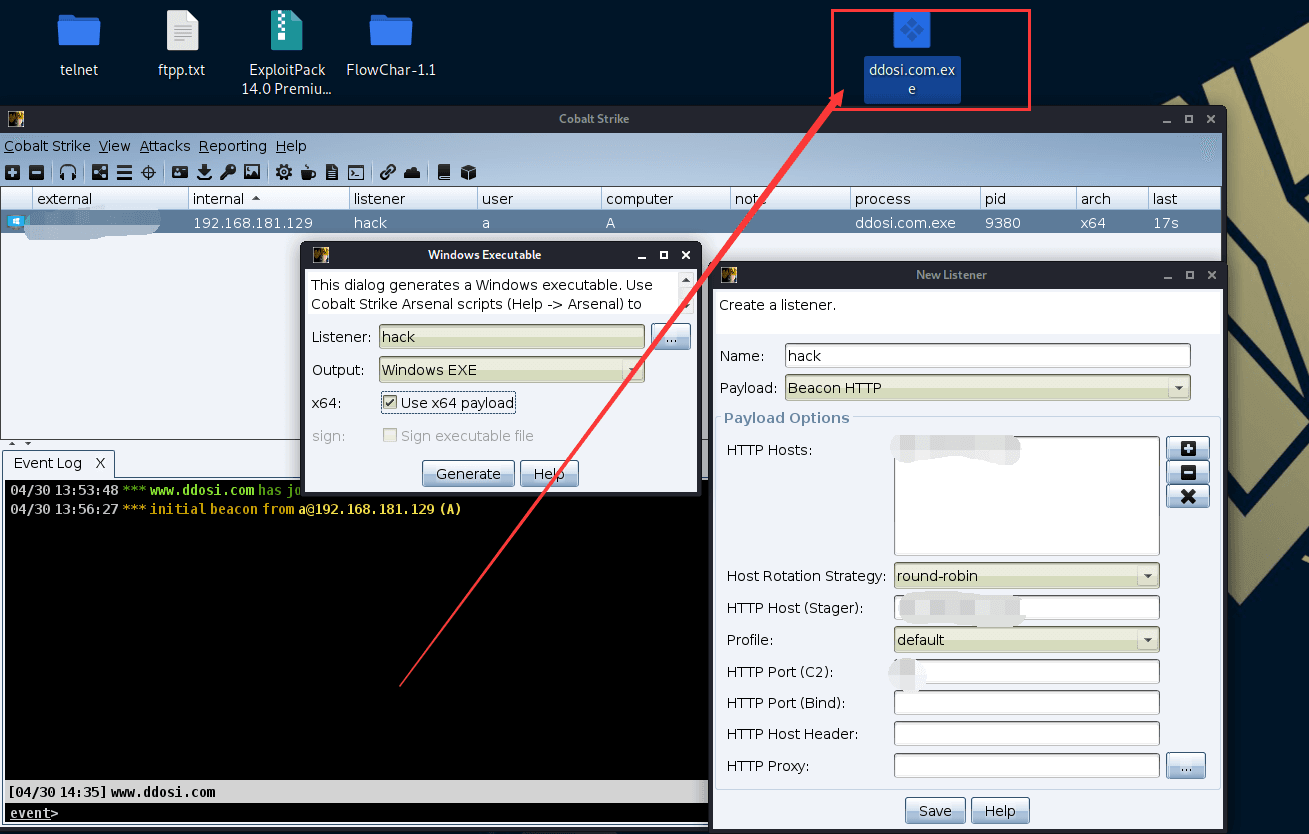
Task: Click the Listener field containing hack
Action: [512, 337]
